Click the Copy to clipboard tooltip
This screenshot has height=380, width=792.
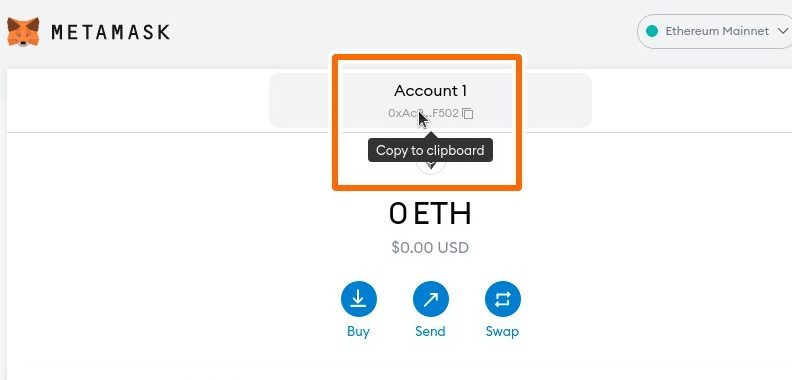coord(430,150)
